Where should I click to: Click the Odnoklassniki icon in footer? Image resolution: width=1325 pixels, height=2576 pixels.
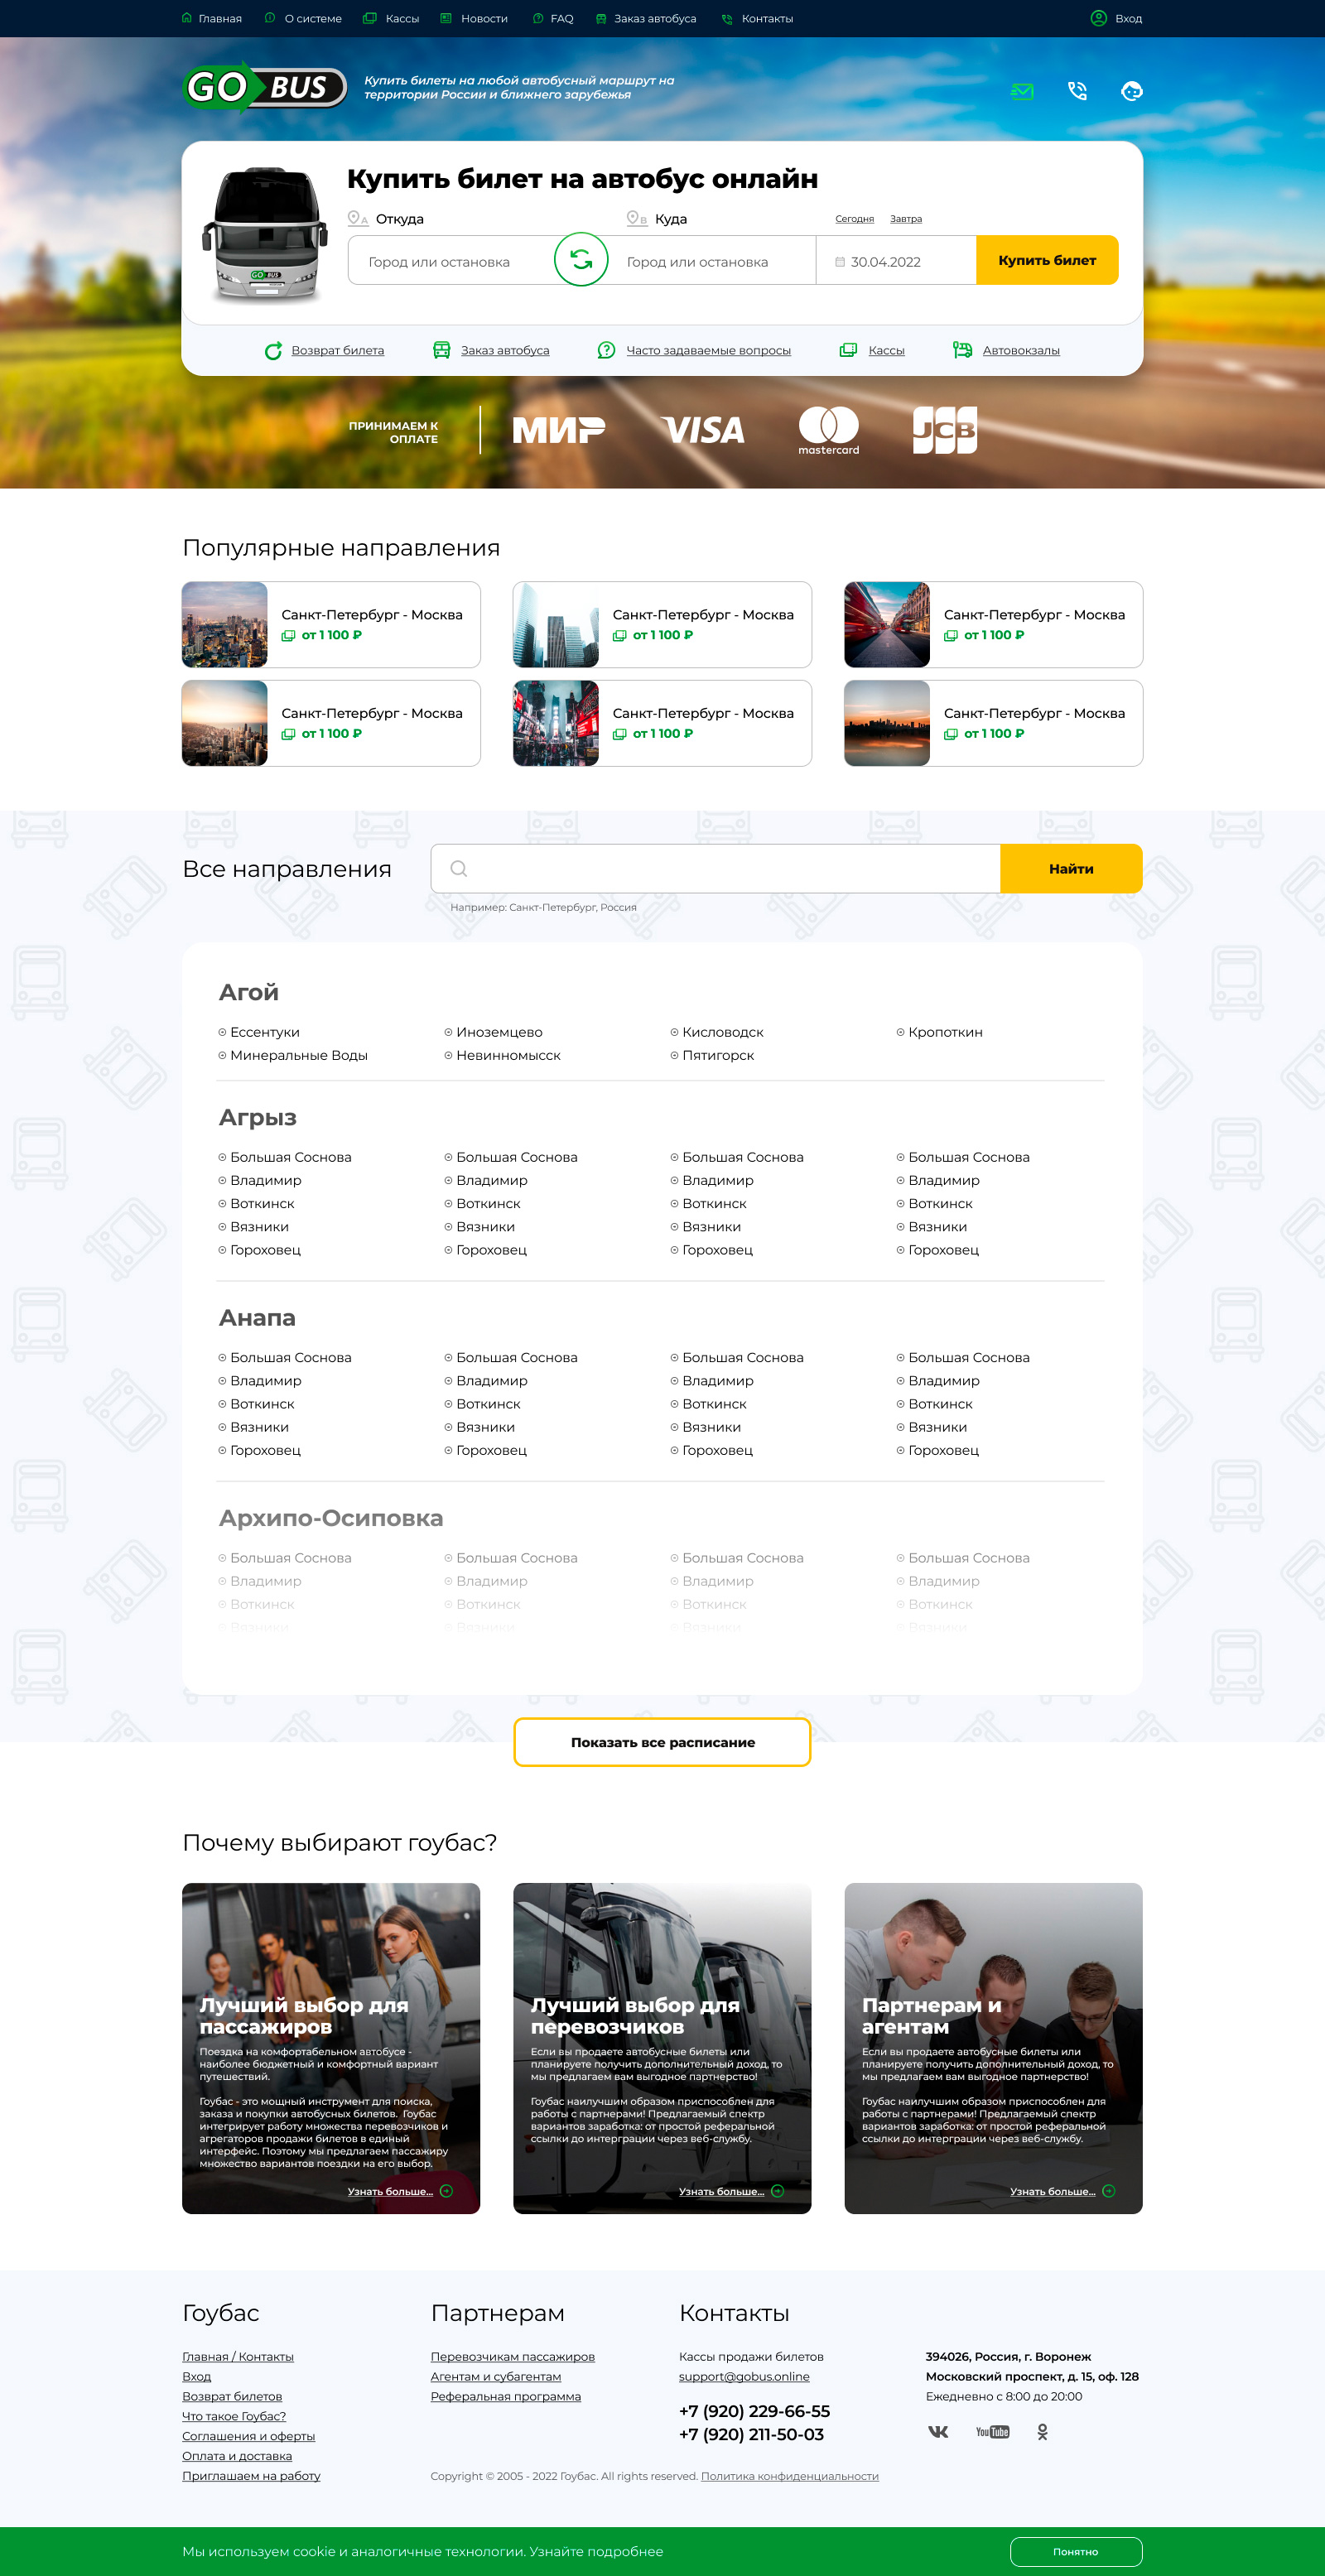click(1042, 2431)
